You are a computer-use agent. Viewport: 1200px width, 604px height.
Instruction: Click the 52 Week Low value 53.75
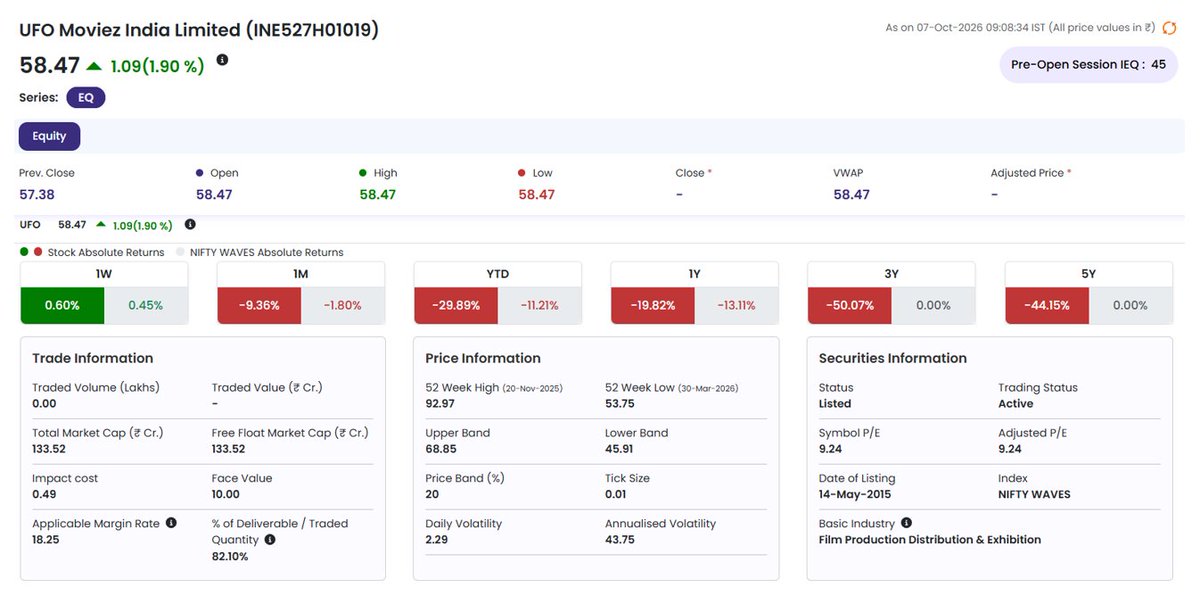pyautogui.click(x=621, y=404)
